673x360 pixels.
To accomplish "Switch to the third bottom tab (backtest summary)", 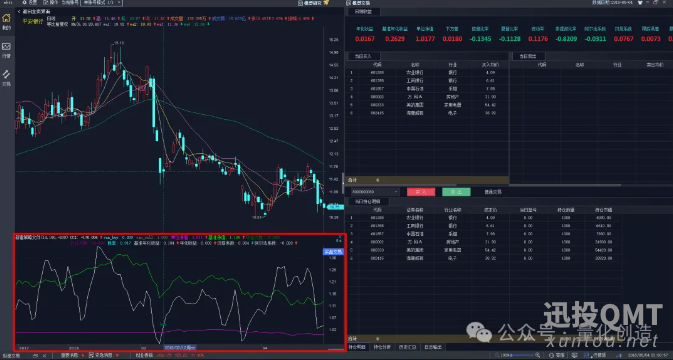I will pyautogui.click(x=407, y=347).
